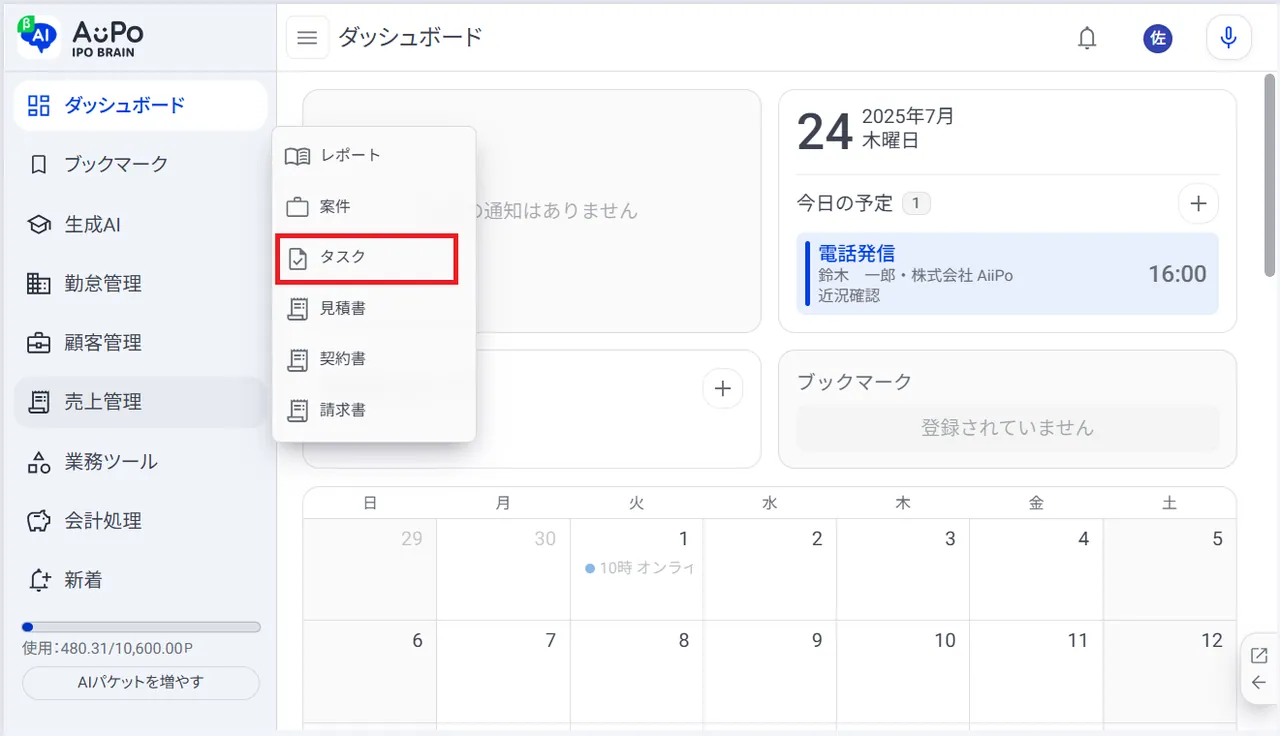Open 新着 in the sidebar
The image size is (1280, 736).
(x=140, y=580)
